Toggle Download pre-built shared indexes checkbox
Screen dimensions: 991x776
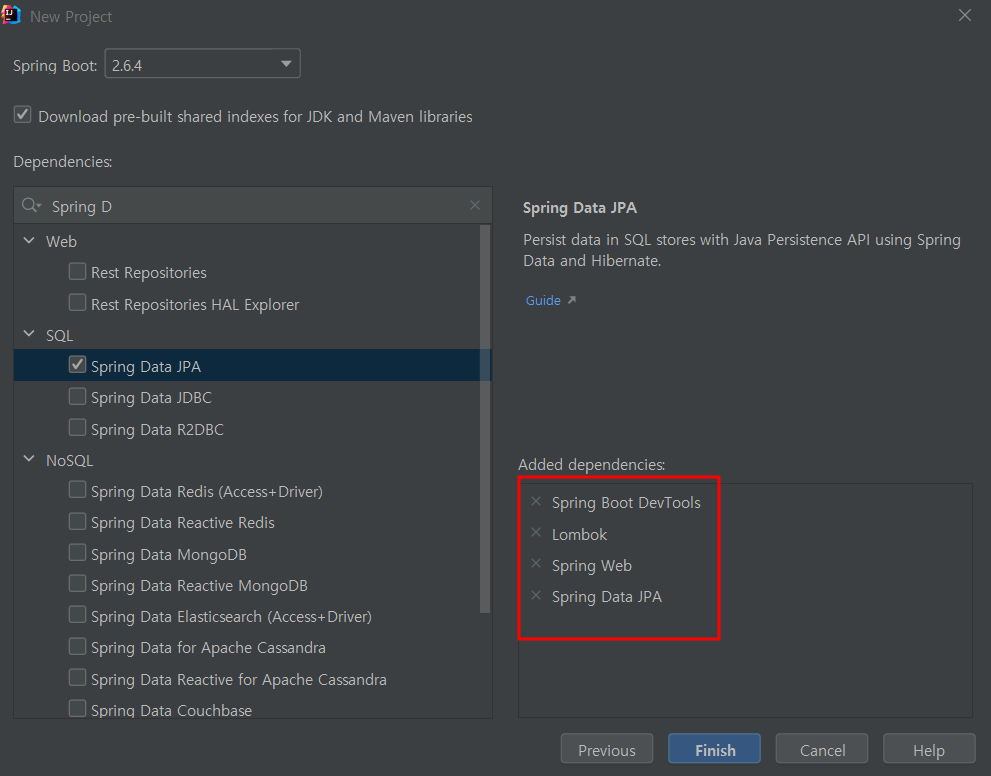click(x=23, y=115)
